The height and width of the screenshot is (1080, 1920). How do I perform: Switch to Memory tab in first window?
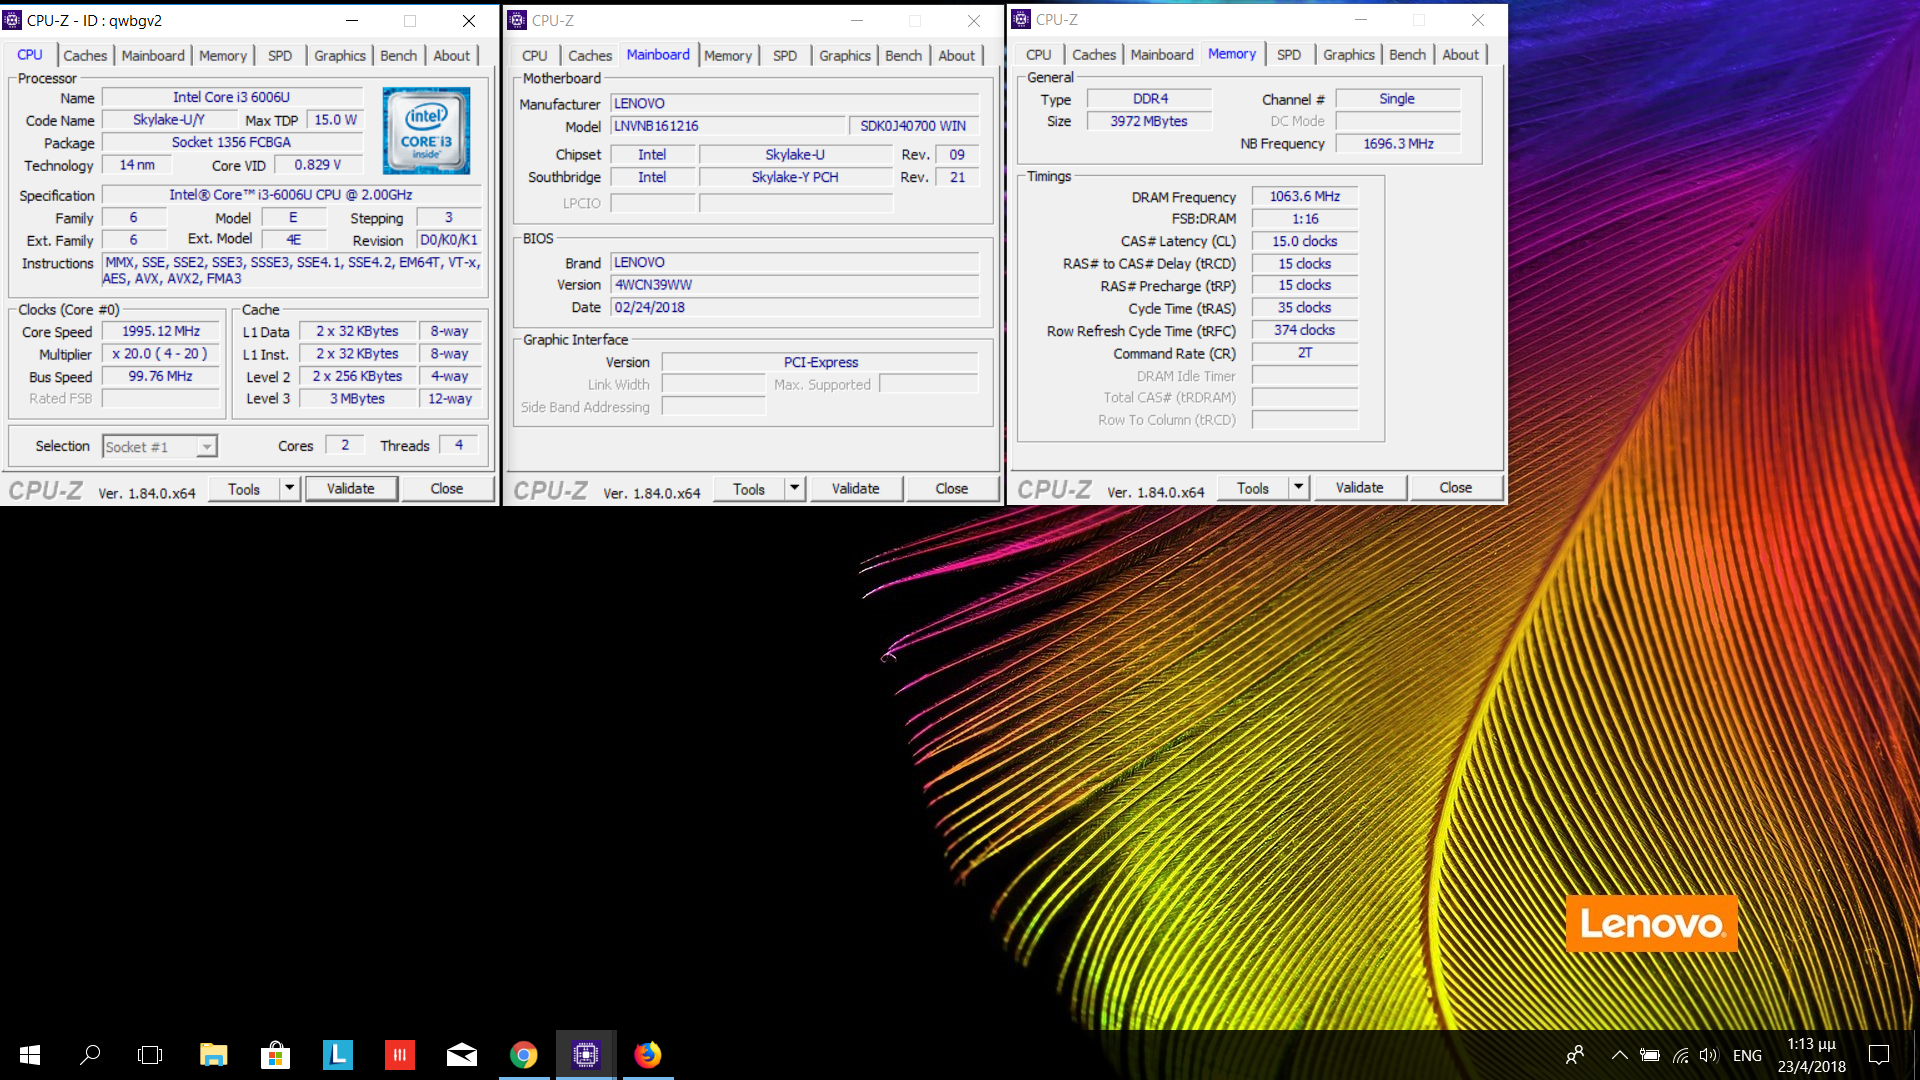pyautogui.click(x=222, y=55)
